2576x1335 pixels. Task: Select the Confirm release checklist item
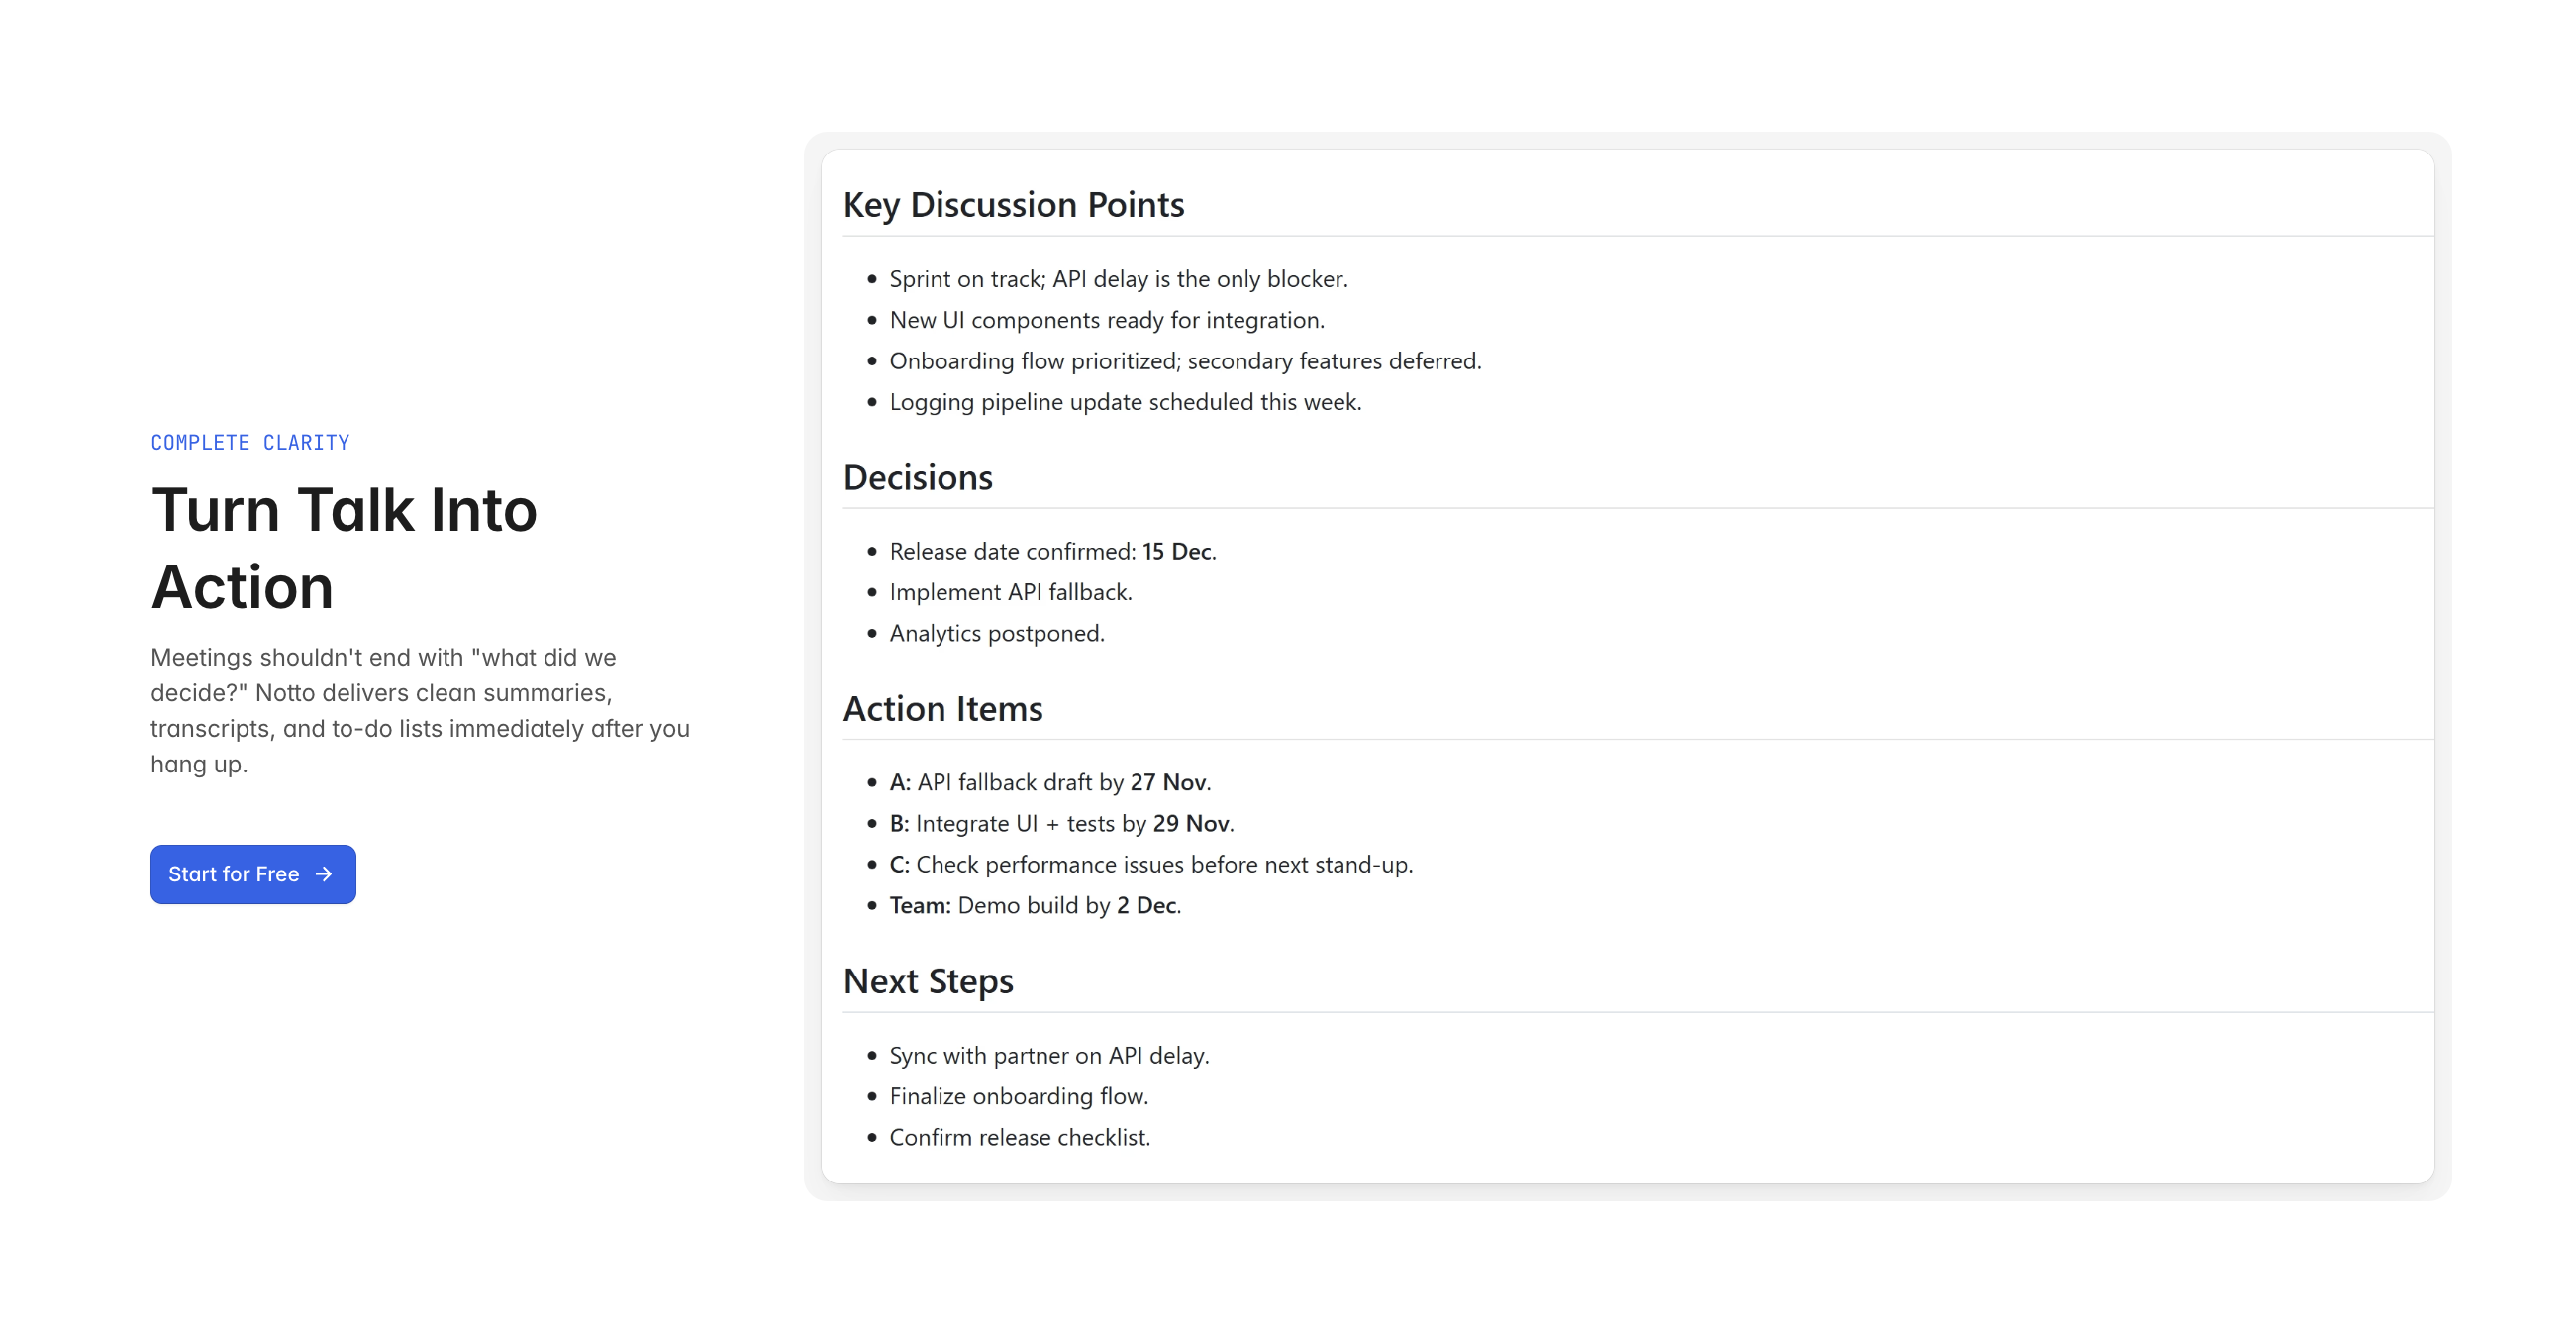point(1019,1137)
